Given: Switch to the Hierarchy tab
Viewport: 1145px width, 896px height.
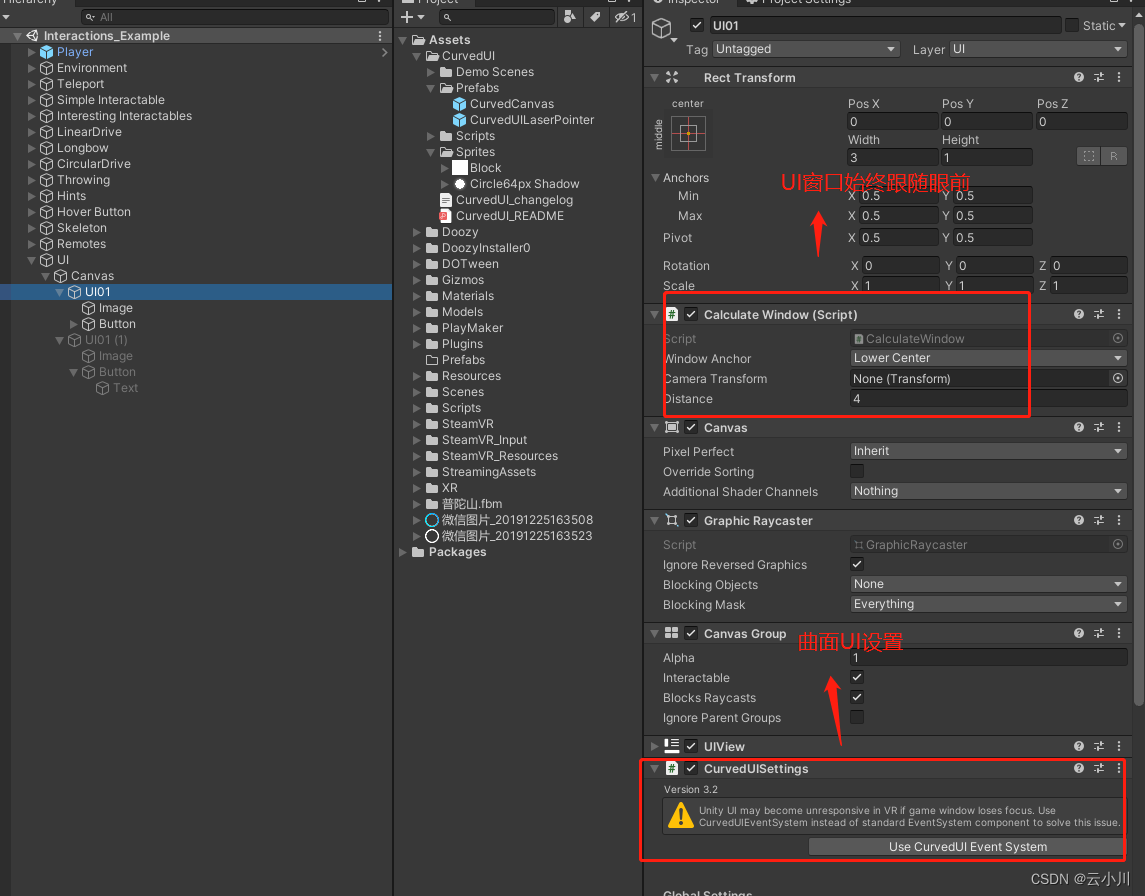Looking at the screenshot, I should pos(30,3).
